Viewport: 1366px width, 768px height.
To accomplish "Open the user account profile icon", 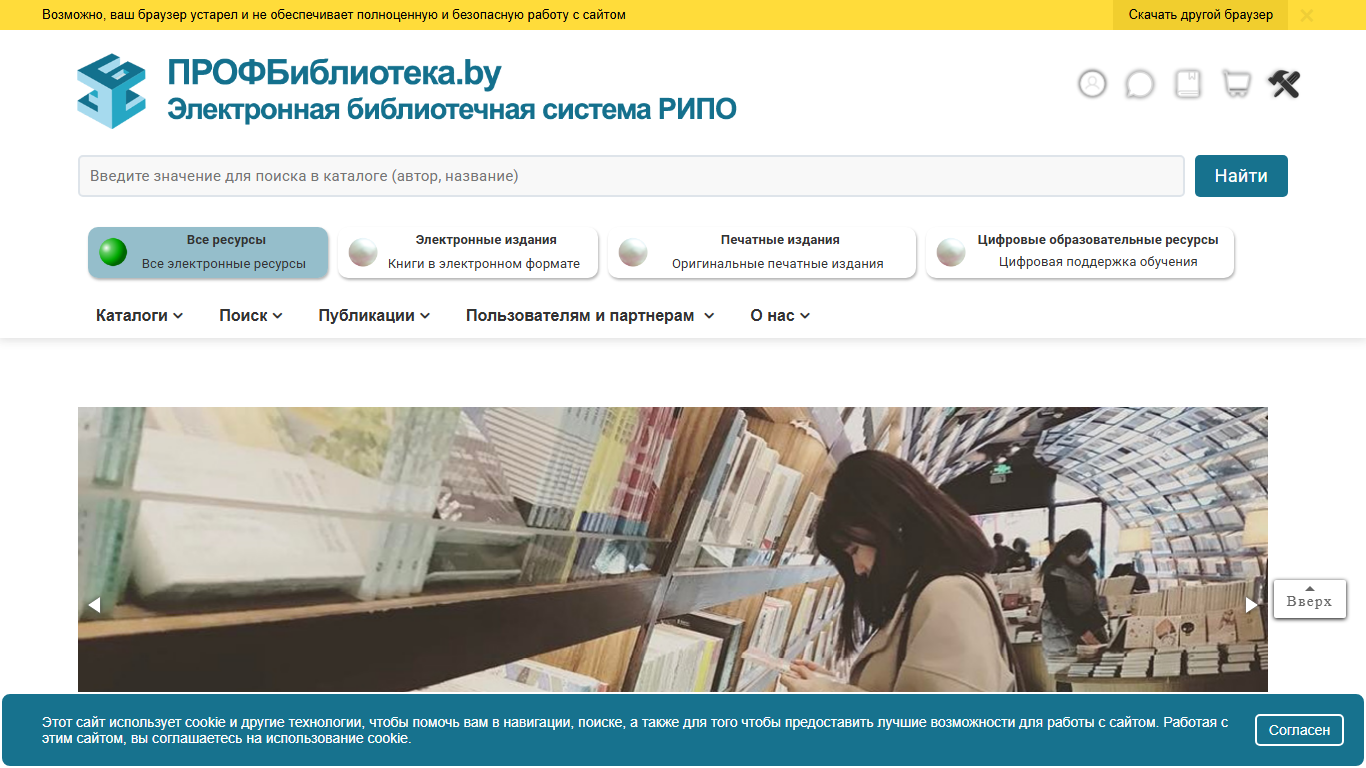I will [x=1092, y=83].
